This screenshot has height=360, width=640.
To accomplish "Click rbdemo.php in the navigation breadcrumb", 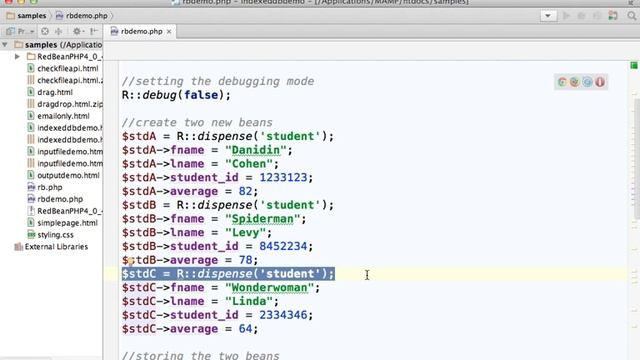I will click(82, 16).
